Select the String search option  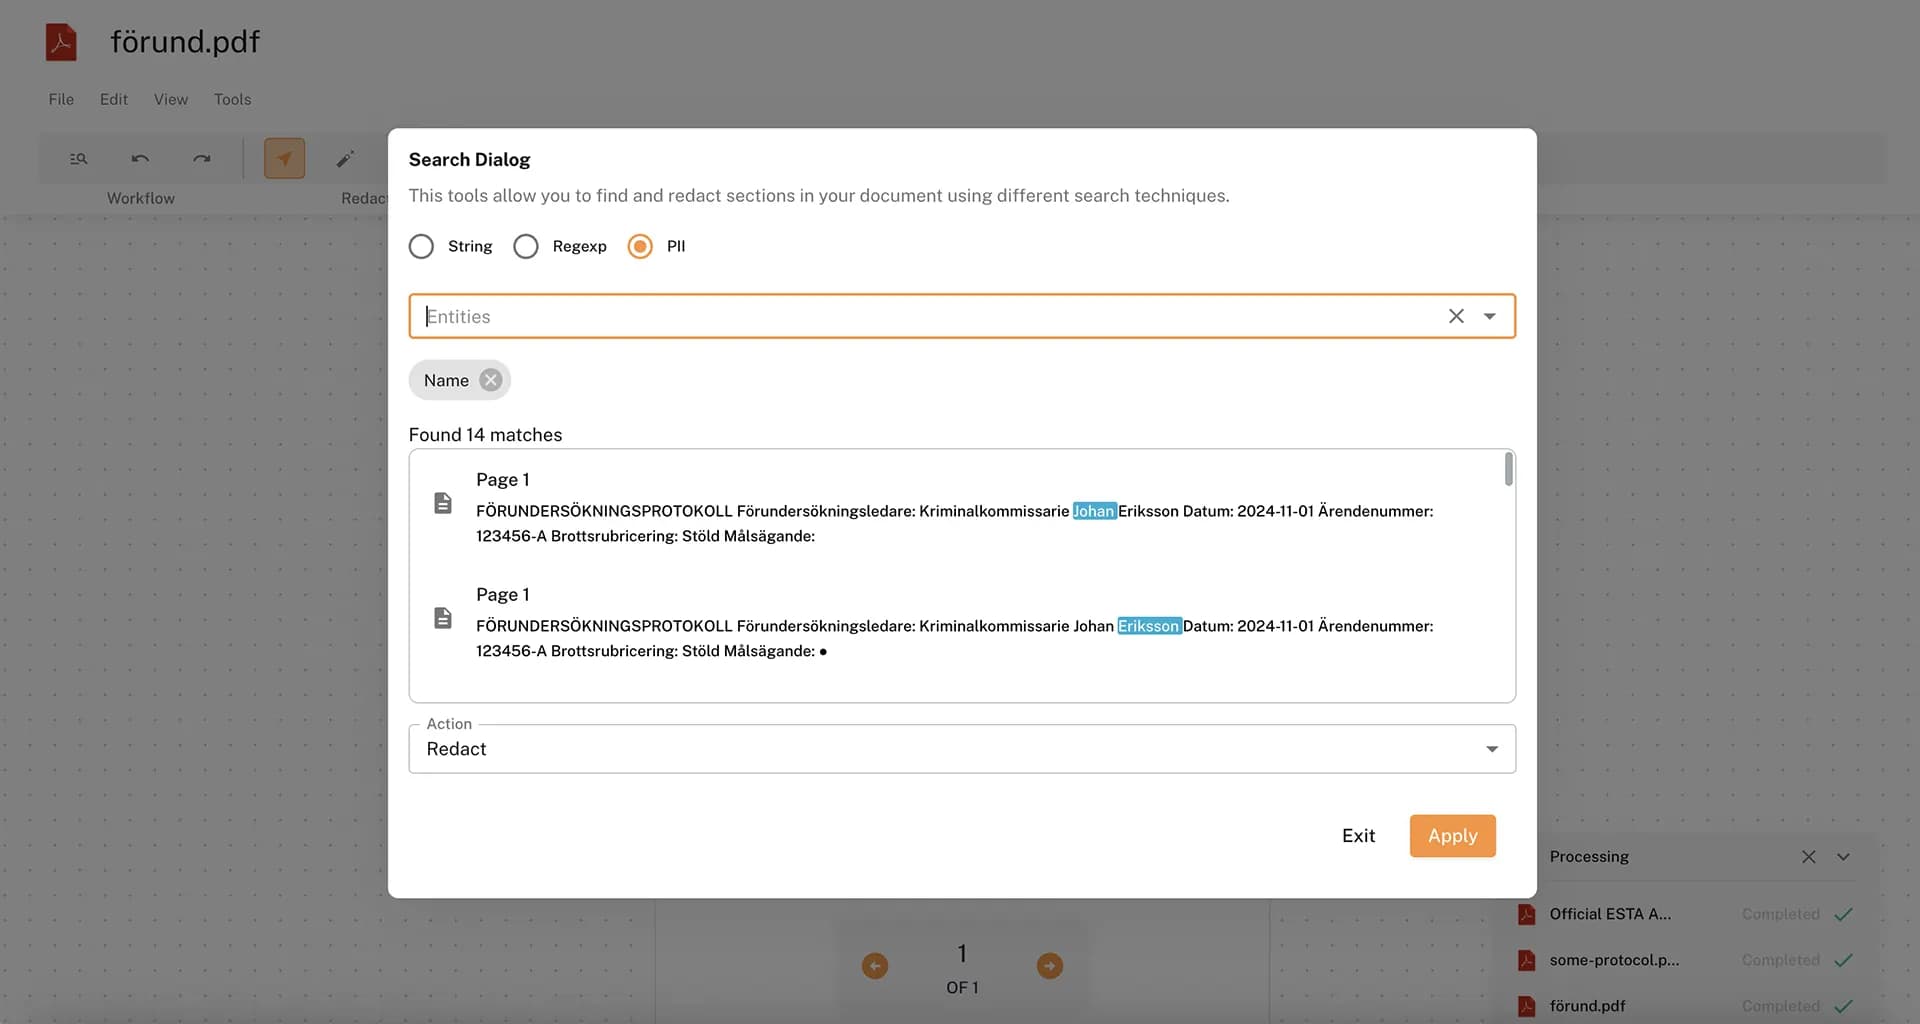tap(421, 246)
